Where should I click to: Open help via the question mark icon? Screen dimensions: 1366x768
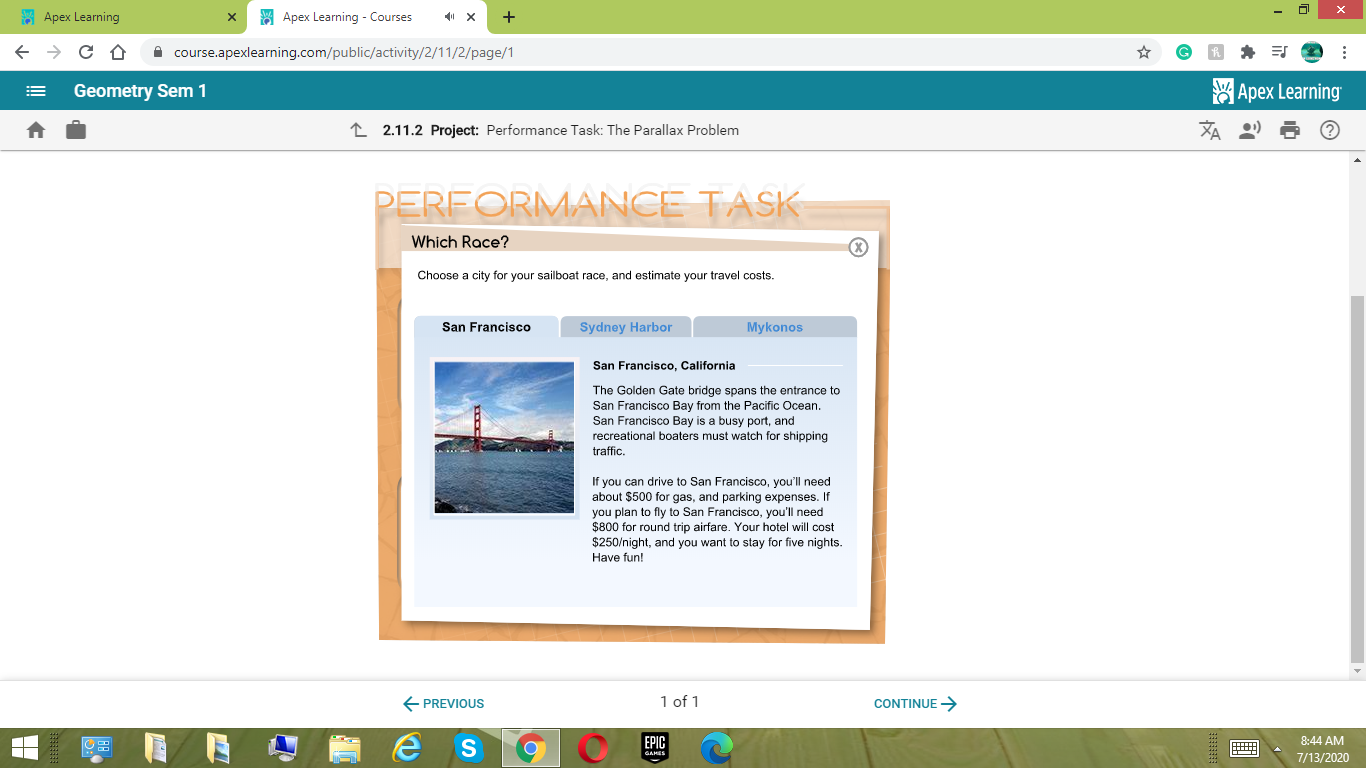(x=1330, y=130)
